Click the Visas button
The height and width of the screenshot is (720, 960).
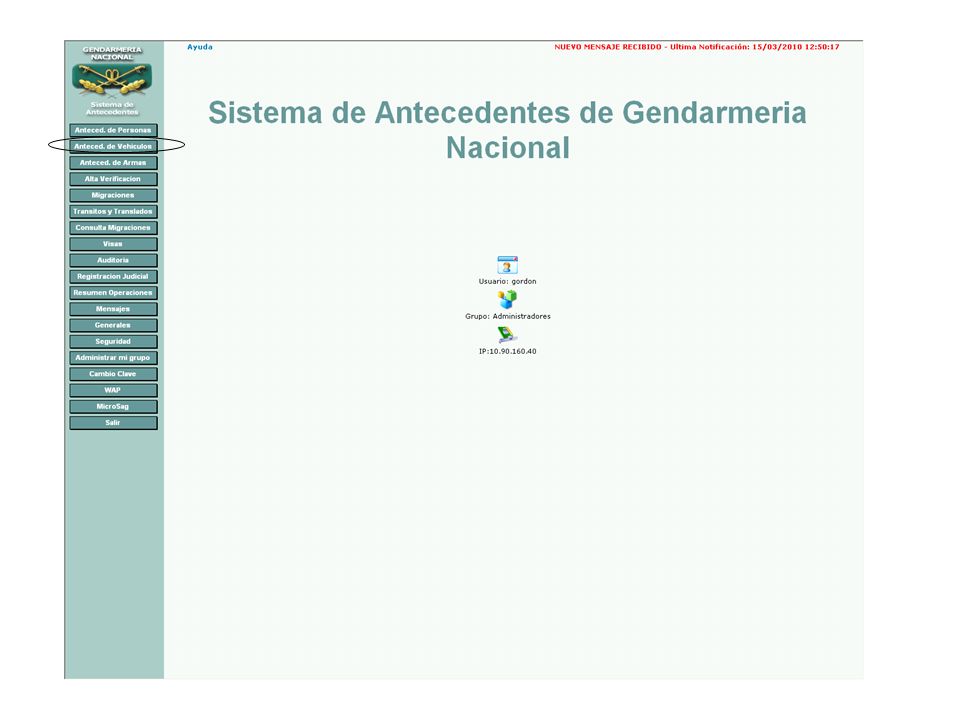[x=113, y=244]
